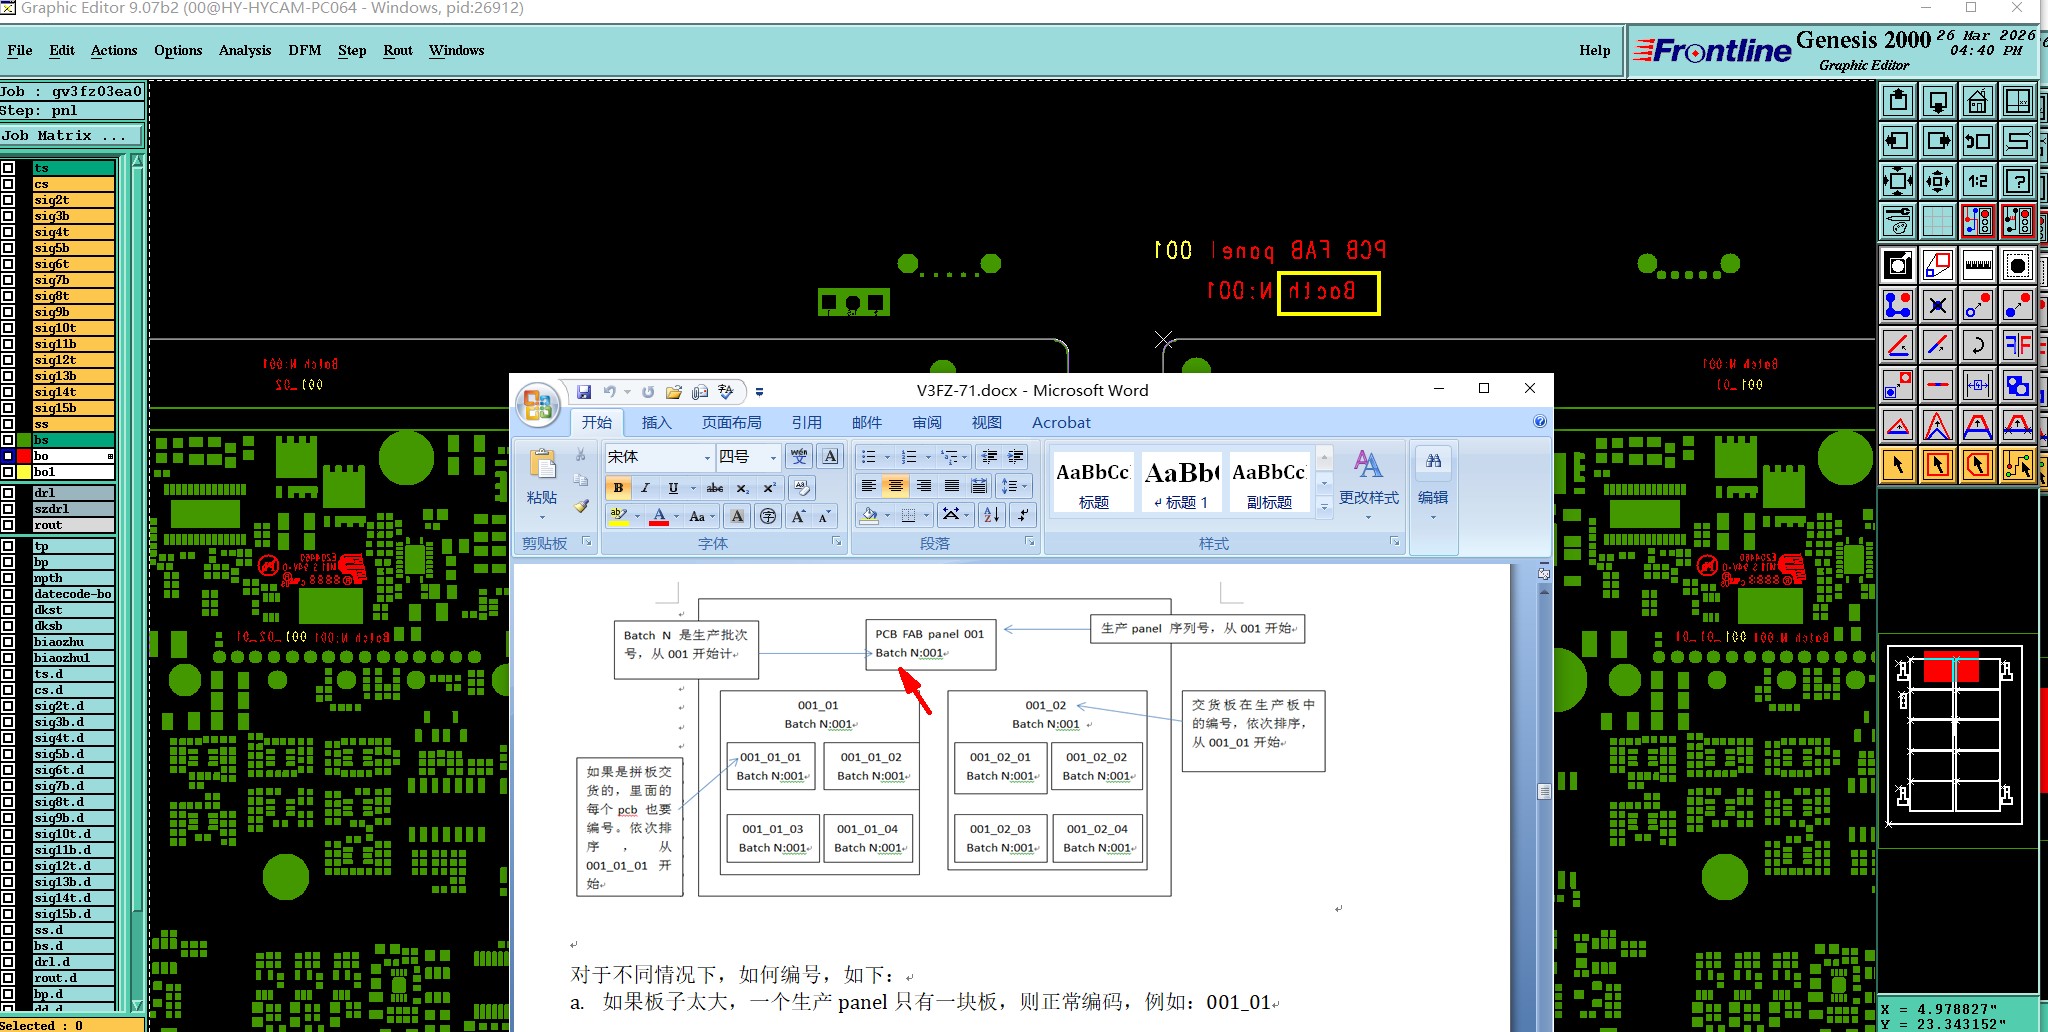Toggle Bold in Word ribbon
The image size is (2048, 1032).
pyautogui.click(x=618, y=488)
